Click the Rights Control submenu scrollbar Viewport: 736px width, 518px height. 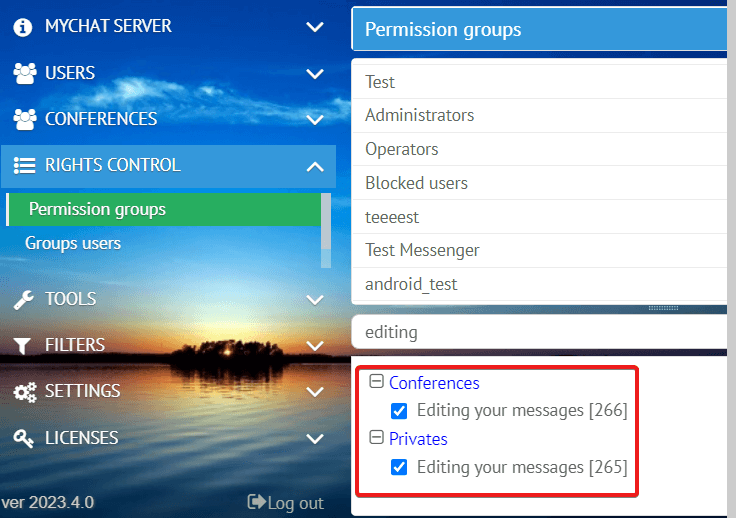[x=326, y=230]
